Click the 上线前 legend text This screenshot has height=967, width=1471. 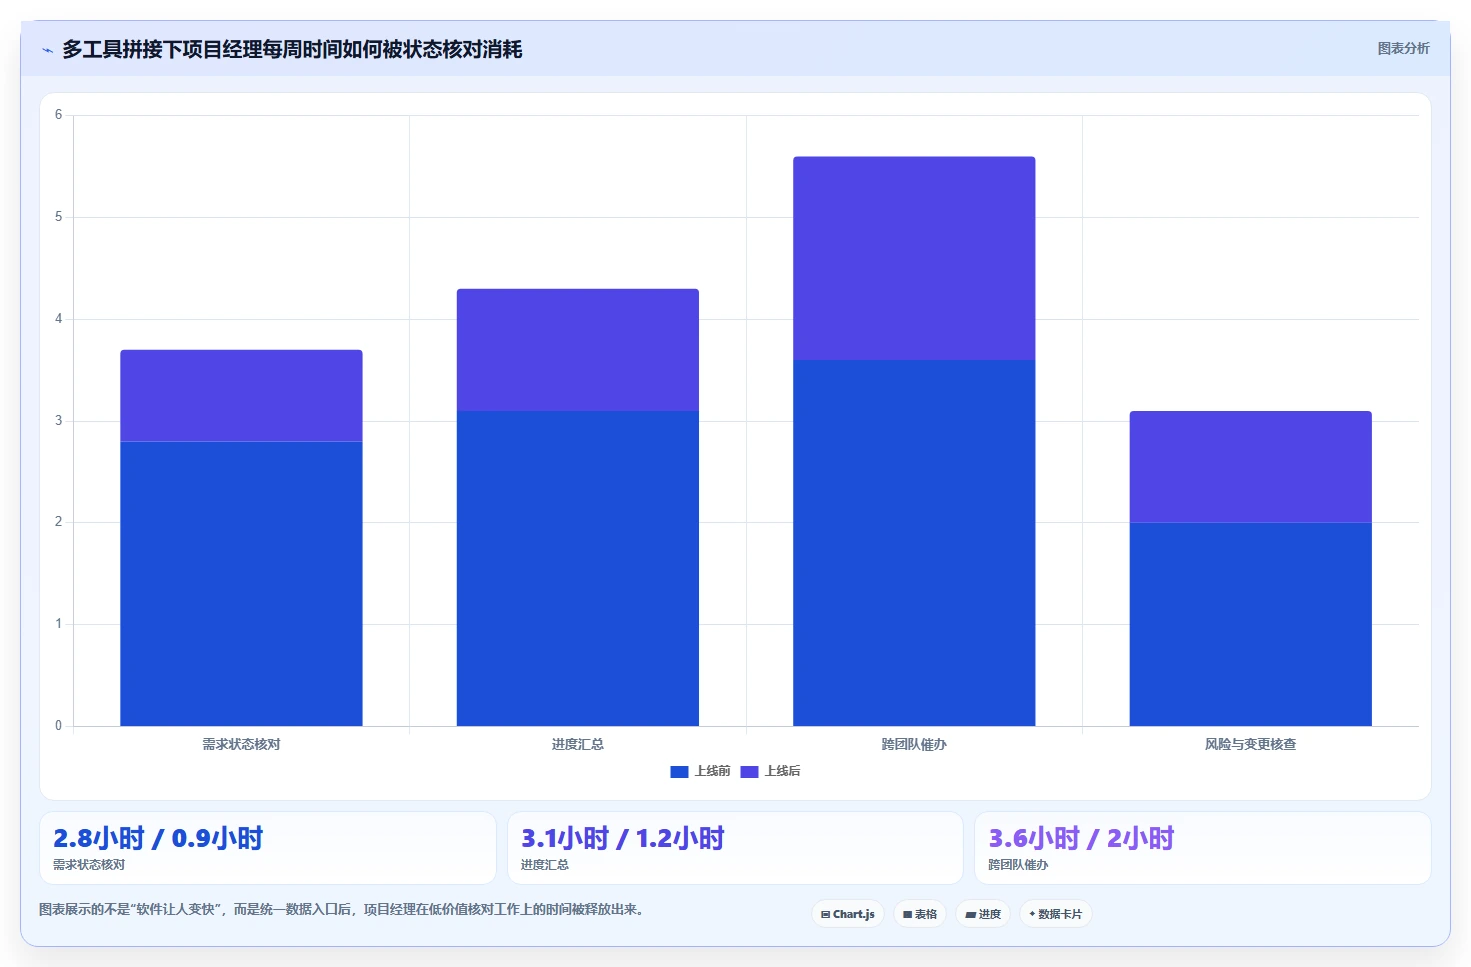[713, 771]
